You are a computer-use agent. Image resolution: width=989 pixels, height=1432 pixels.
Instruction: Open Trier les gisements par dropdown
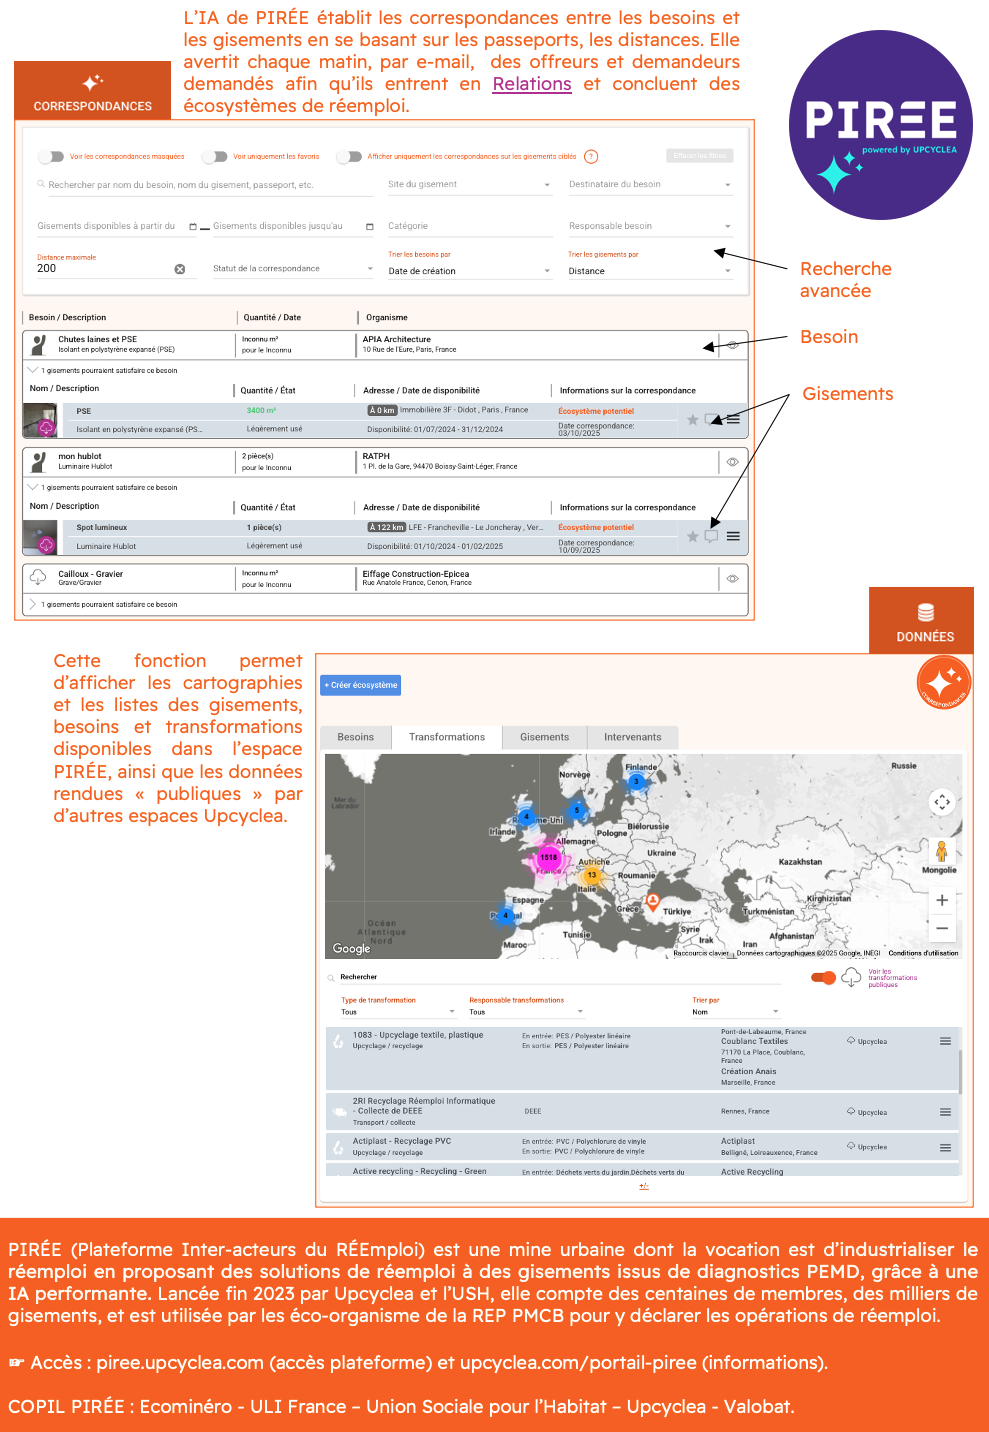[x=650, y=271]
